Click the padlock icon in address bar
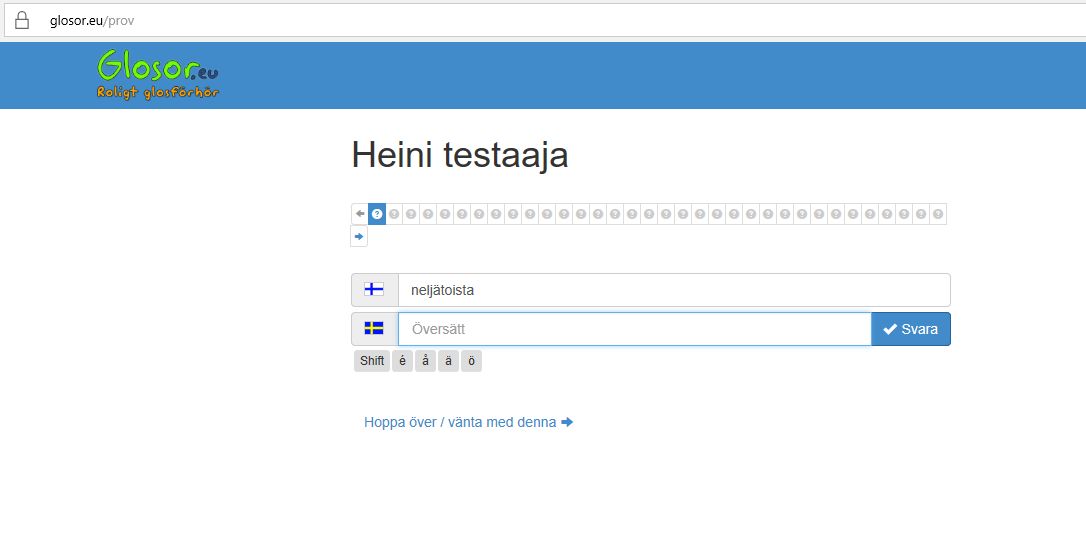The width and height of the screenshot is (1086, 545). point(22,20)
